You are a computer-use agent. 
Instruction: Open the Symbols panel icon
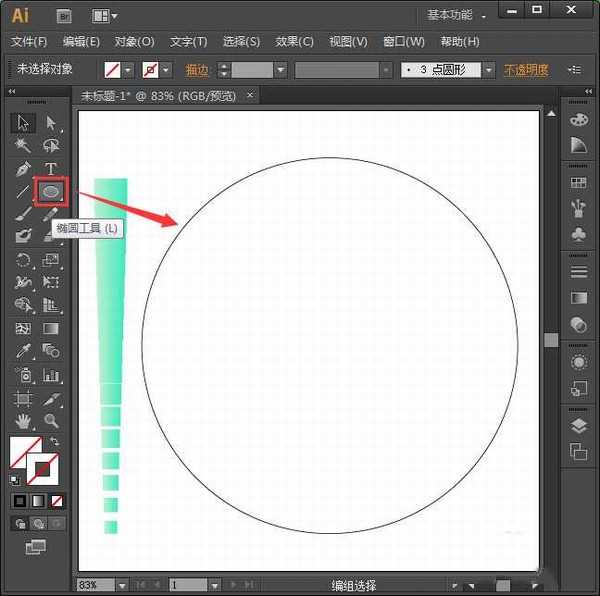coord(578,233)
